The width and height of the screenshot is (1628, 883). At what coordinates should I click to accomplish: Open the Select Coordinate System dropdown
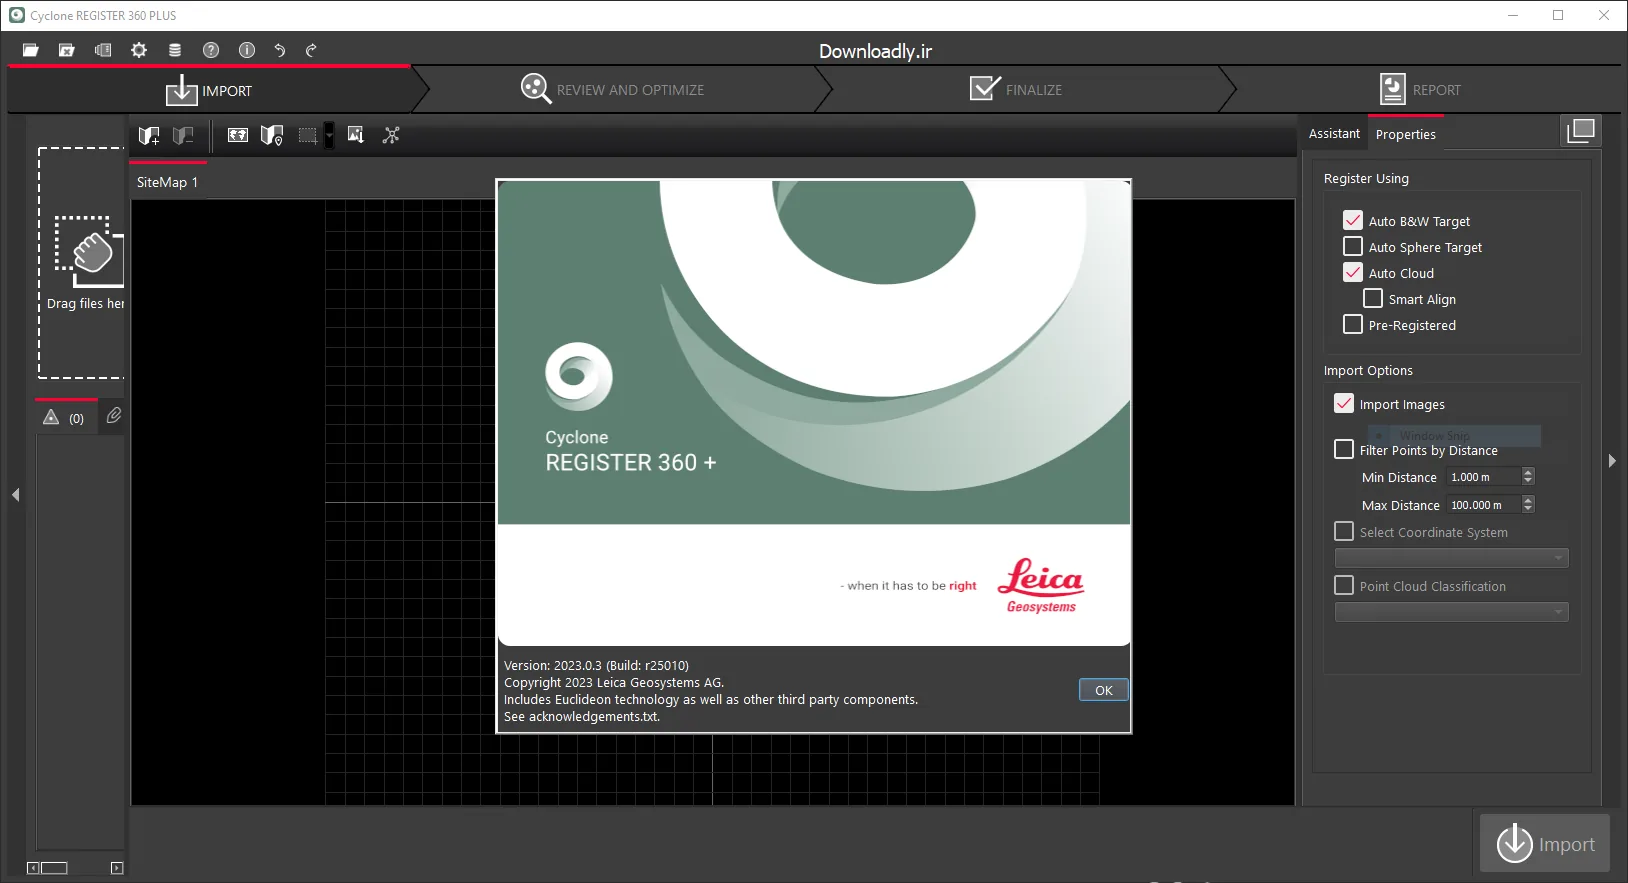pos(1451,558)
